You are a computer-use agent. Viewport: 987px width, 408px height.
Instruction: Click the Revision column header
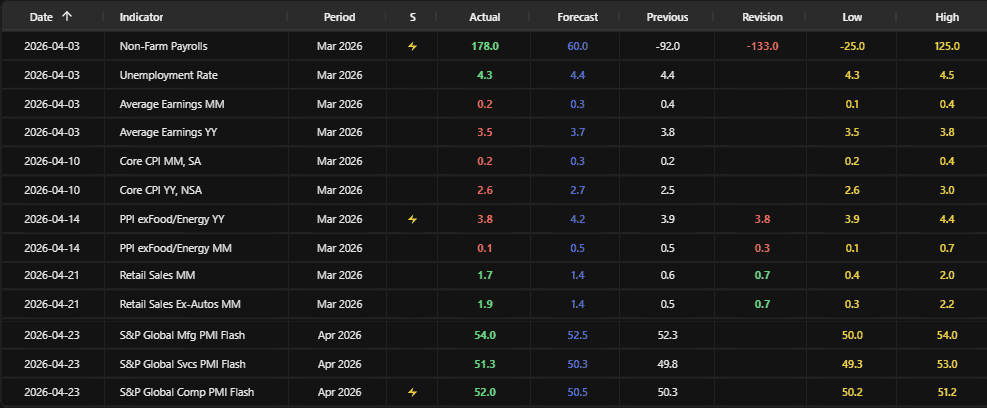click(762, 17)
